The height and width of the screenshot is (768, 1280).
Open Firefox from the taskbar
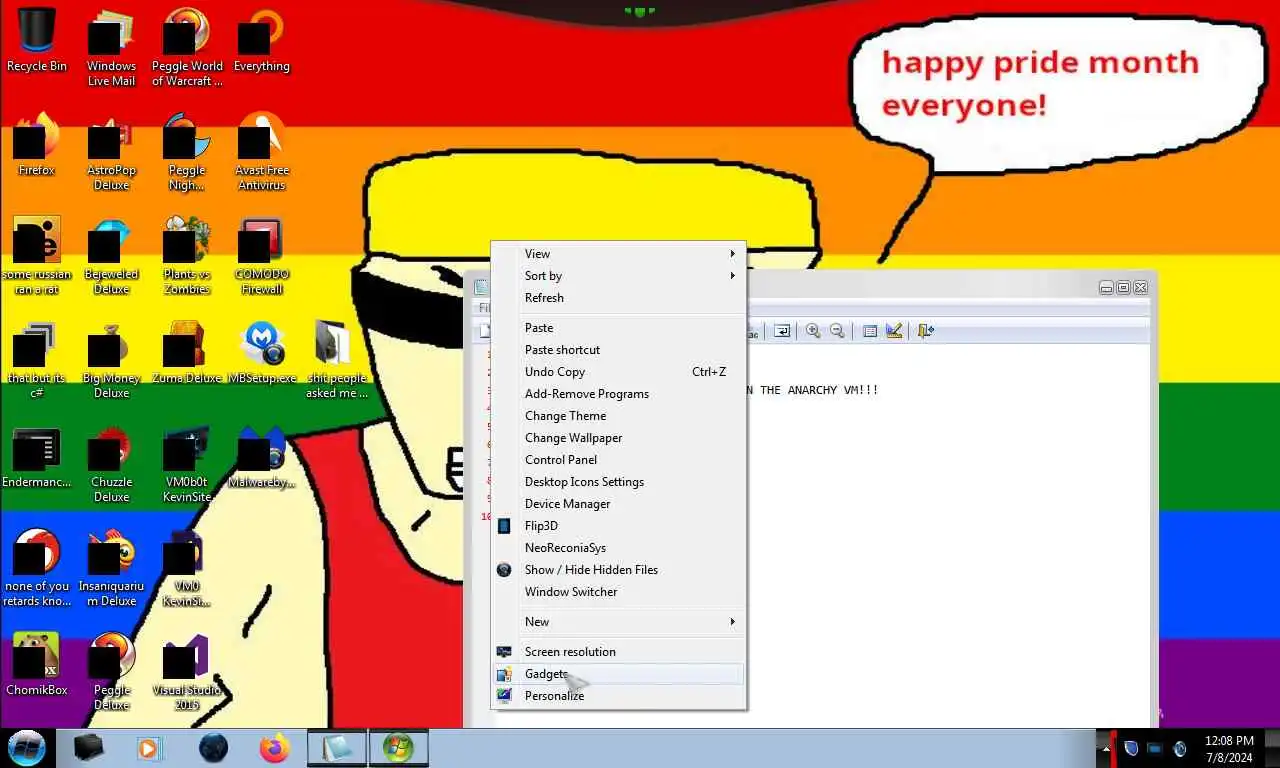click(x=274, y=748)
